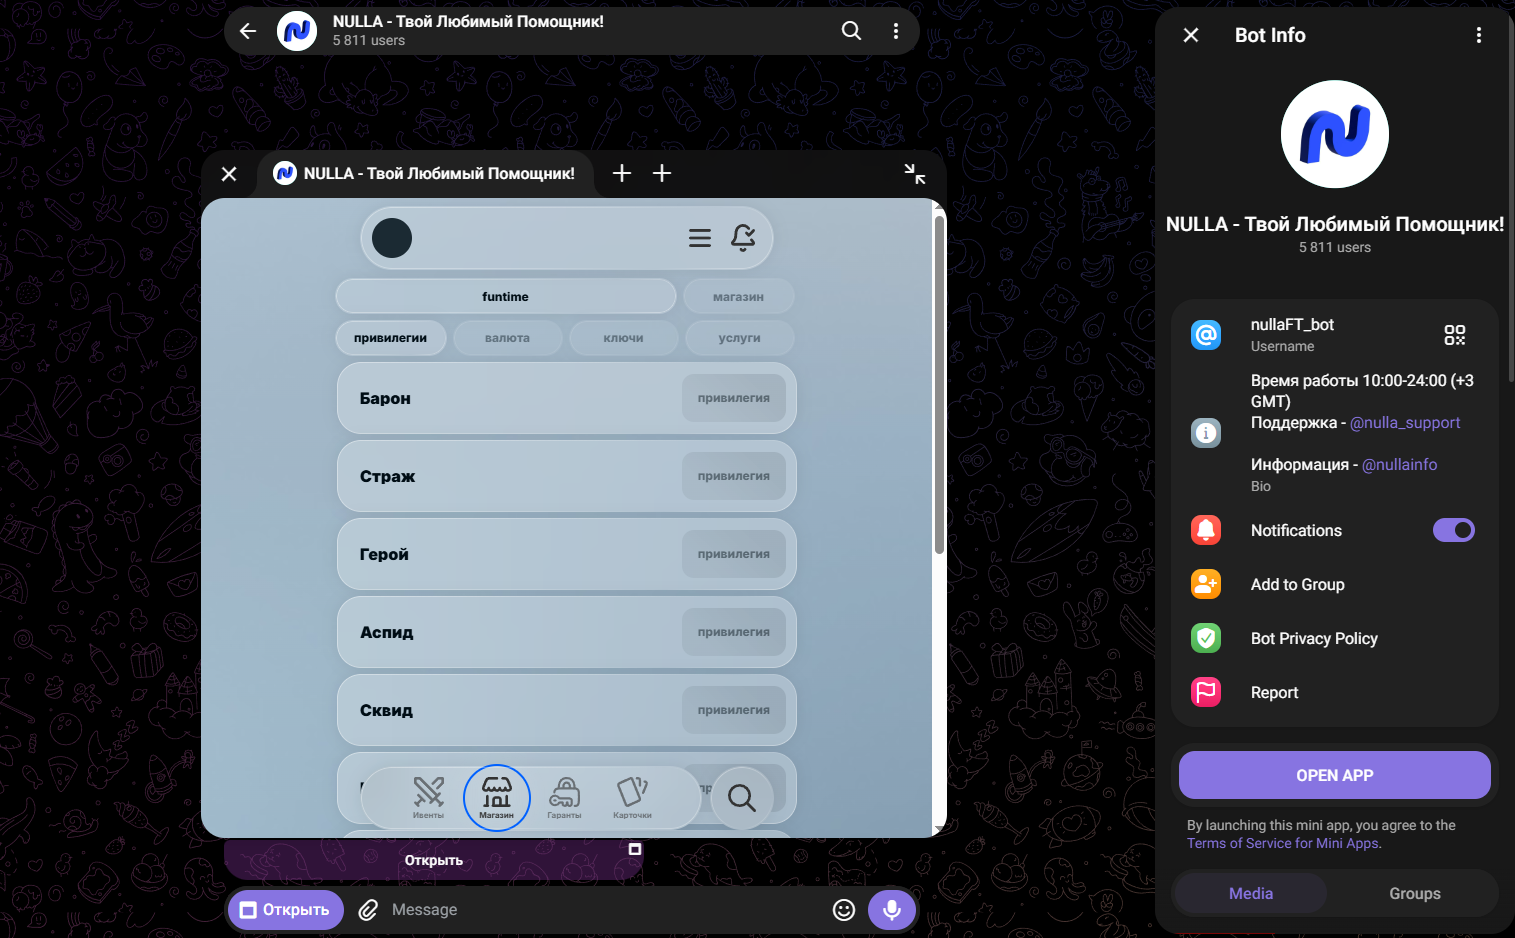Click the Открыть button beside the paperclip
This screenshot has height=938, width=1515.
[x=286, y=910]
